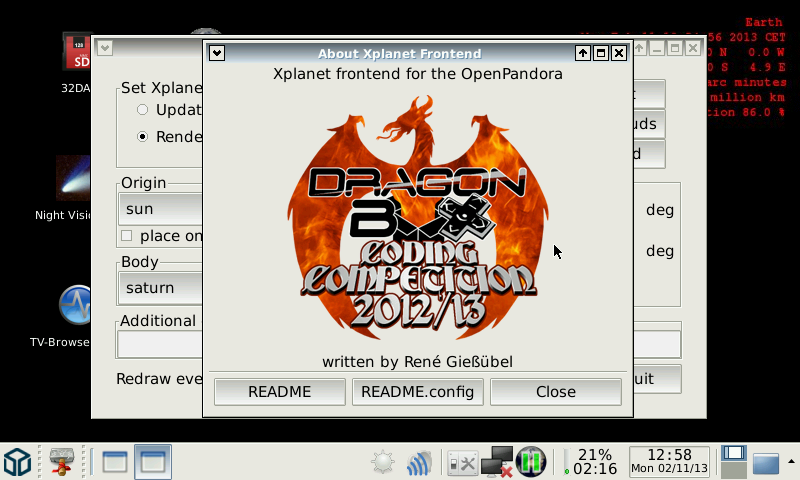The width and height of the screenshot is (800, 480).
Task: Open the Origin dropdown showing sun
Action: [160, 210]
